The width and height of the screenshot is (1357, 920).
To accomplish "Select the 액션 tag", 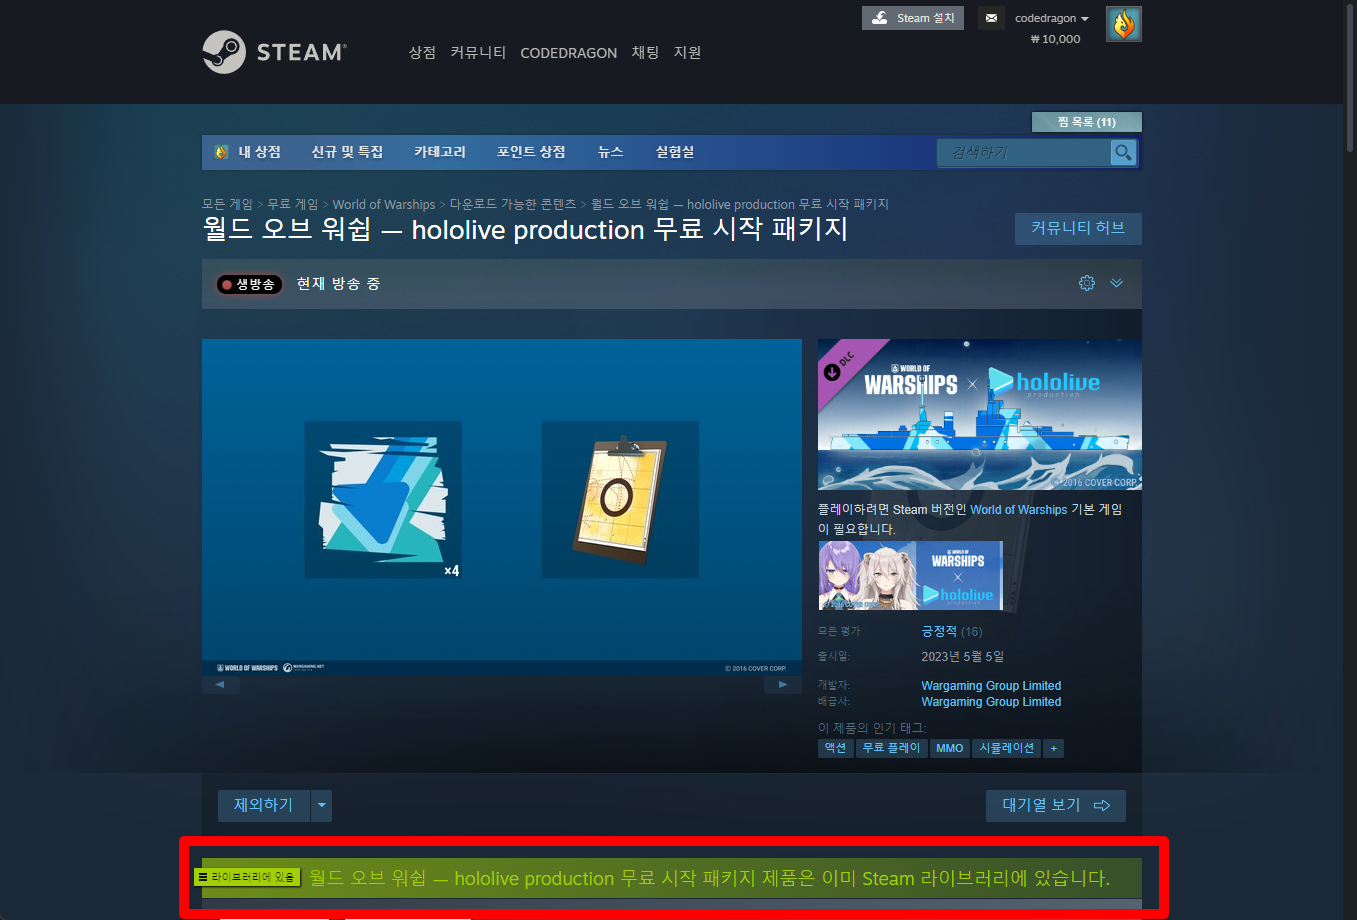I will [x=836, y=748].
